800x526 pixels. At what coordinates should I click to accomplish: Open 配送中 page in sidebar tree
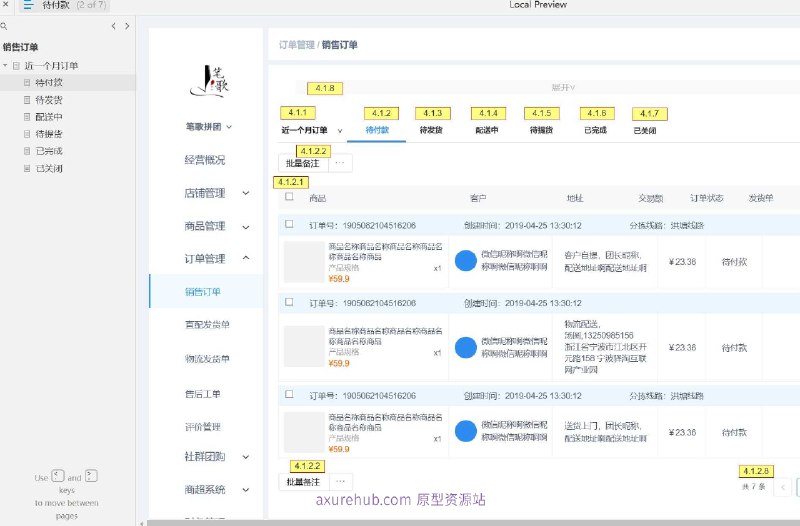(x=49, y=117)
